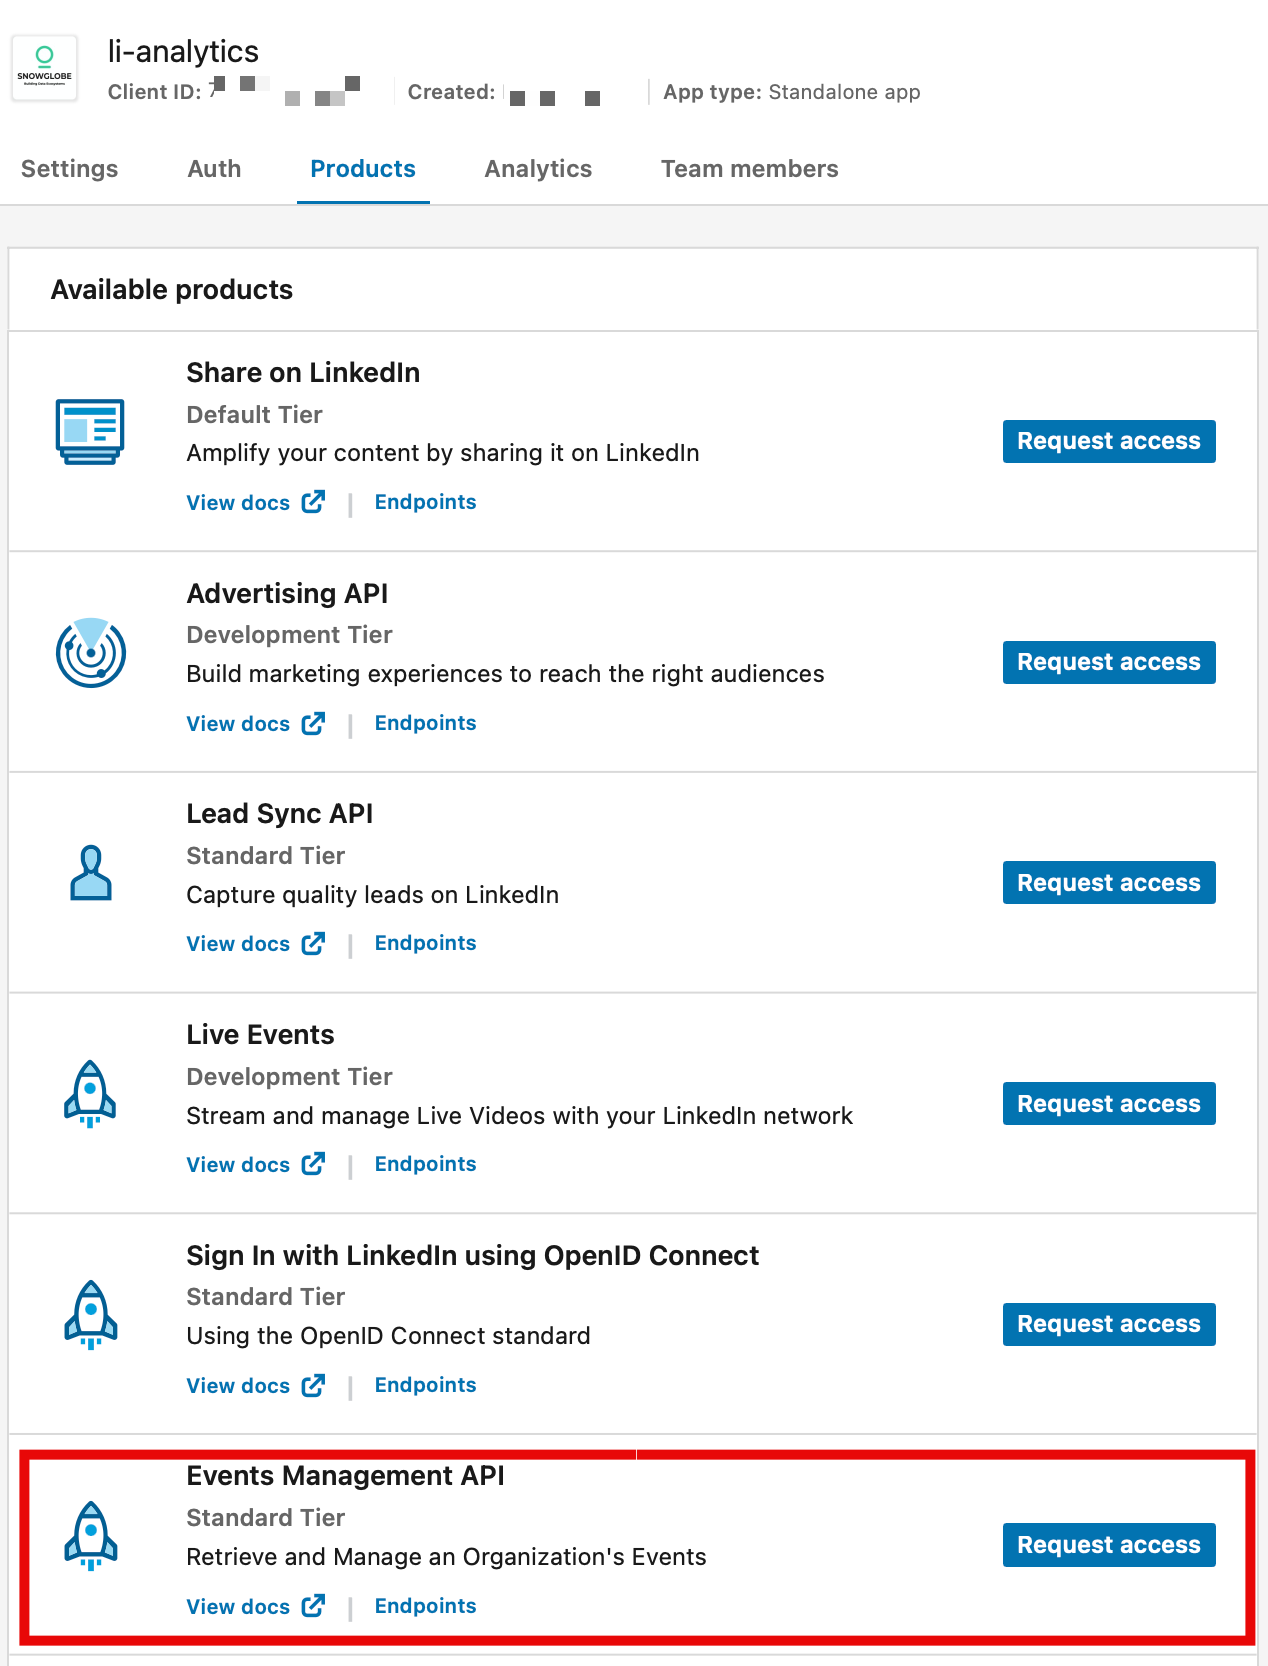Click the 'App type: Standalone app' text

[x=792, y=92]
